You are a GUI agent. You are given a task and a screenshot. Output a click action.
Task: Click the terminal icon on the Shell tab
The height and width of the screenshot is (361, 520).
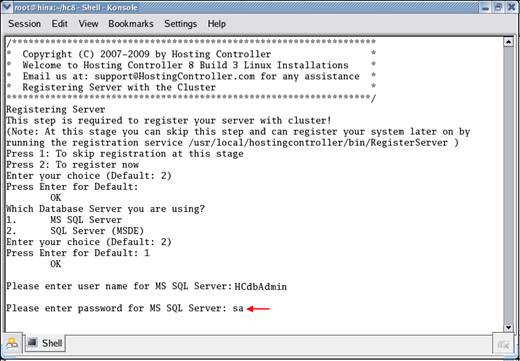[33, 342]
